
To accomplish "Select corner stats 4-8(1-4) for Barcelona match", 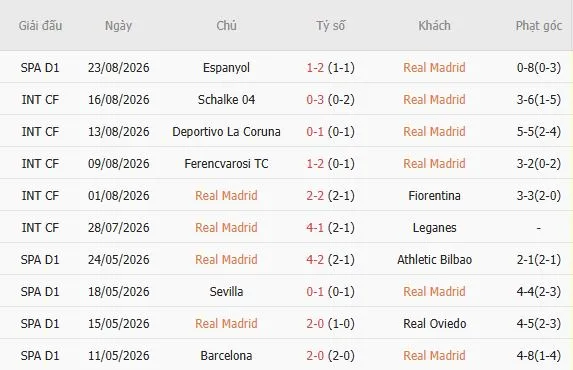I will (x=539, y=355).
